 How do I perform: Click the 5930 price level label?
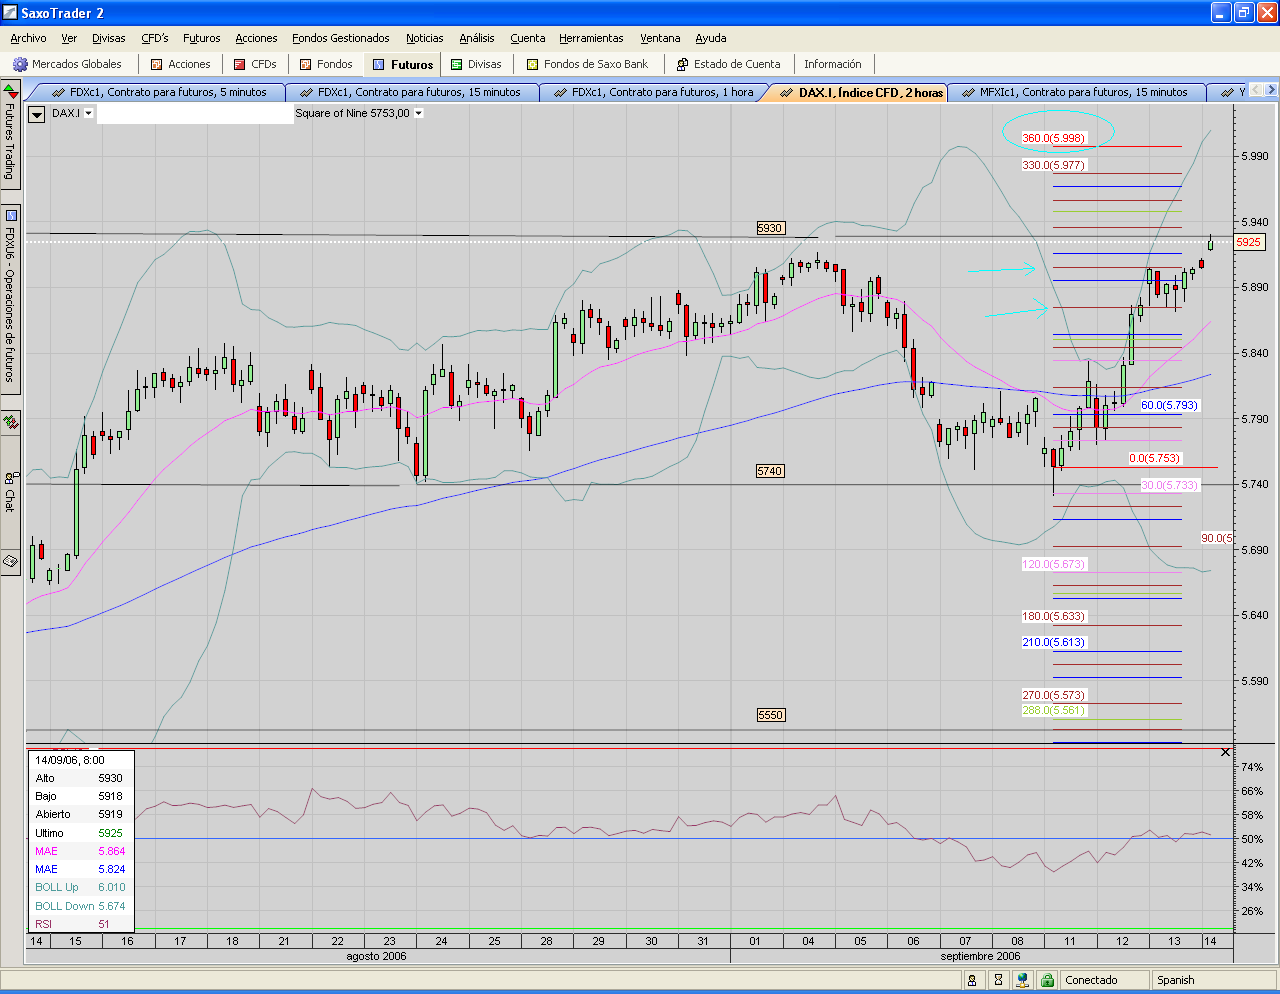(x=770, y=228)
